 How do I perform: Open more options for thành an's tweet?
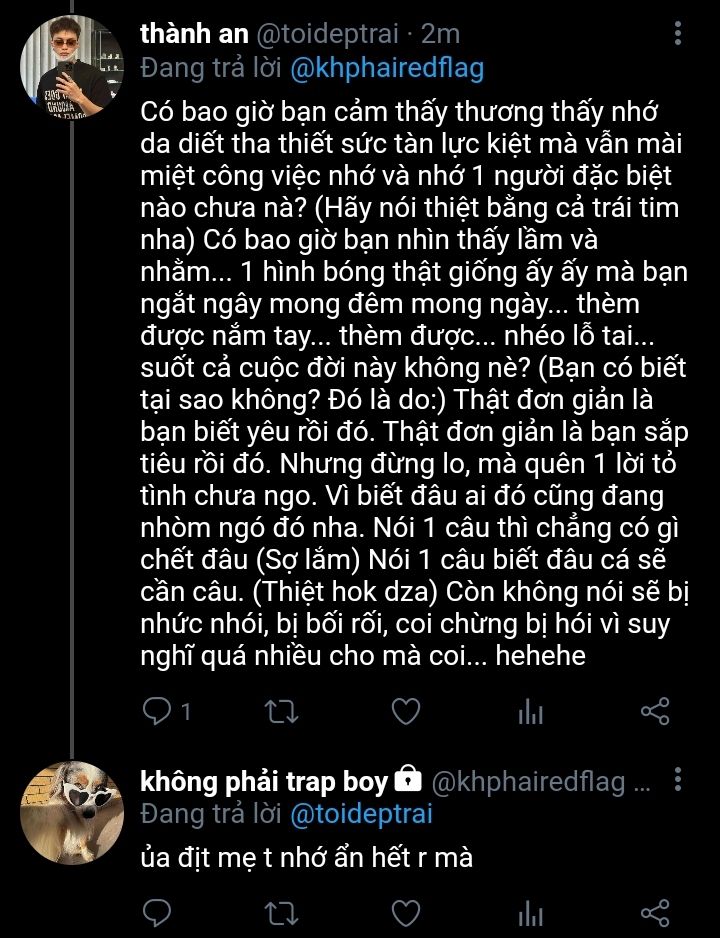(x=680, y=35)
